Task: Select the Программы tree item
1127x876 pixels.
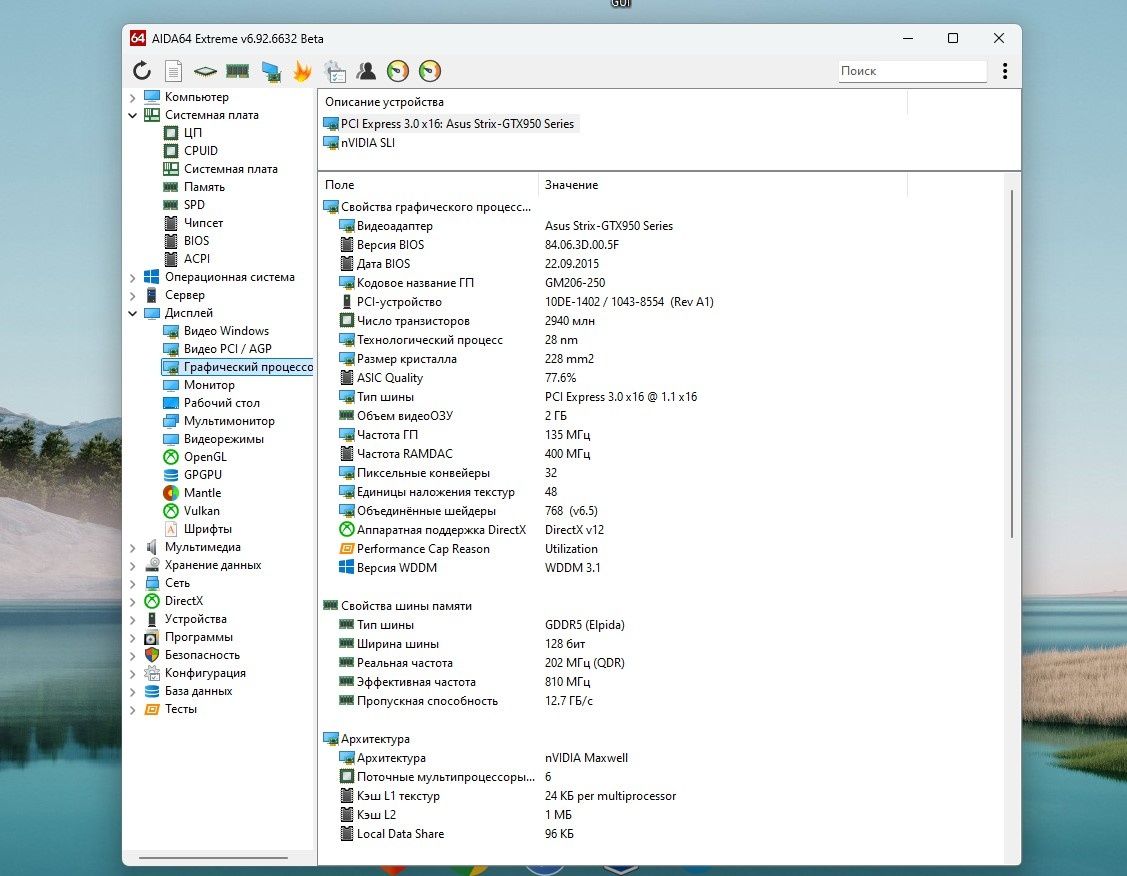Action: coord(198,637)
